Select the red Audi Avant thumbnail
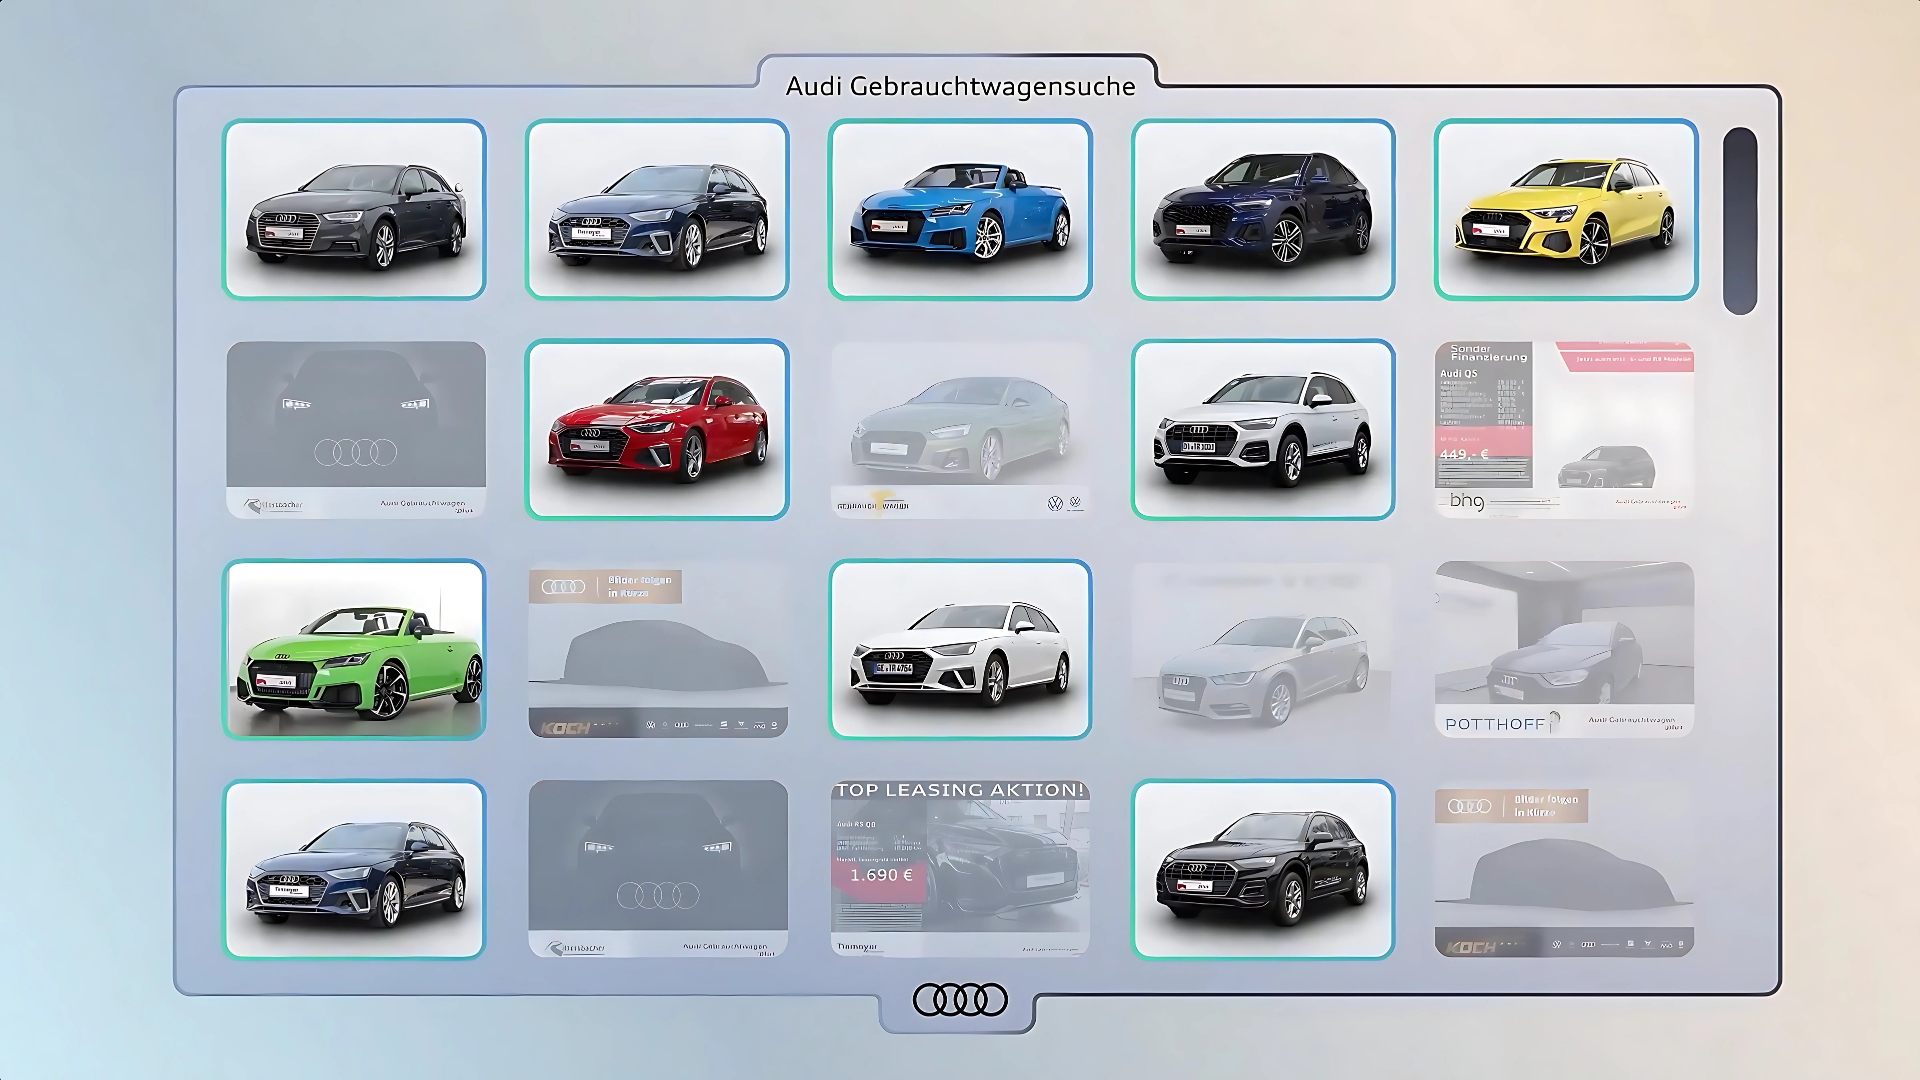 [x=657, y=429]
